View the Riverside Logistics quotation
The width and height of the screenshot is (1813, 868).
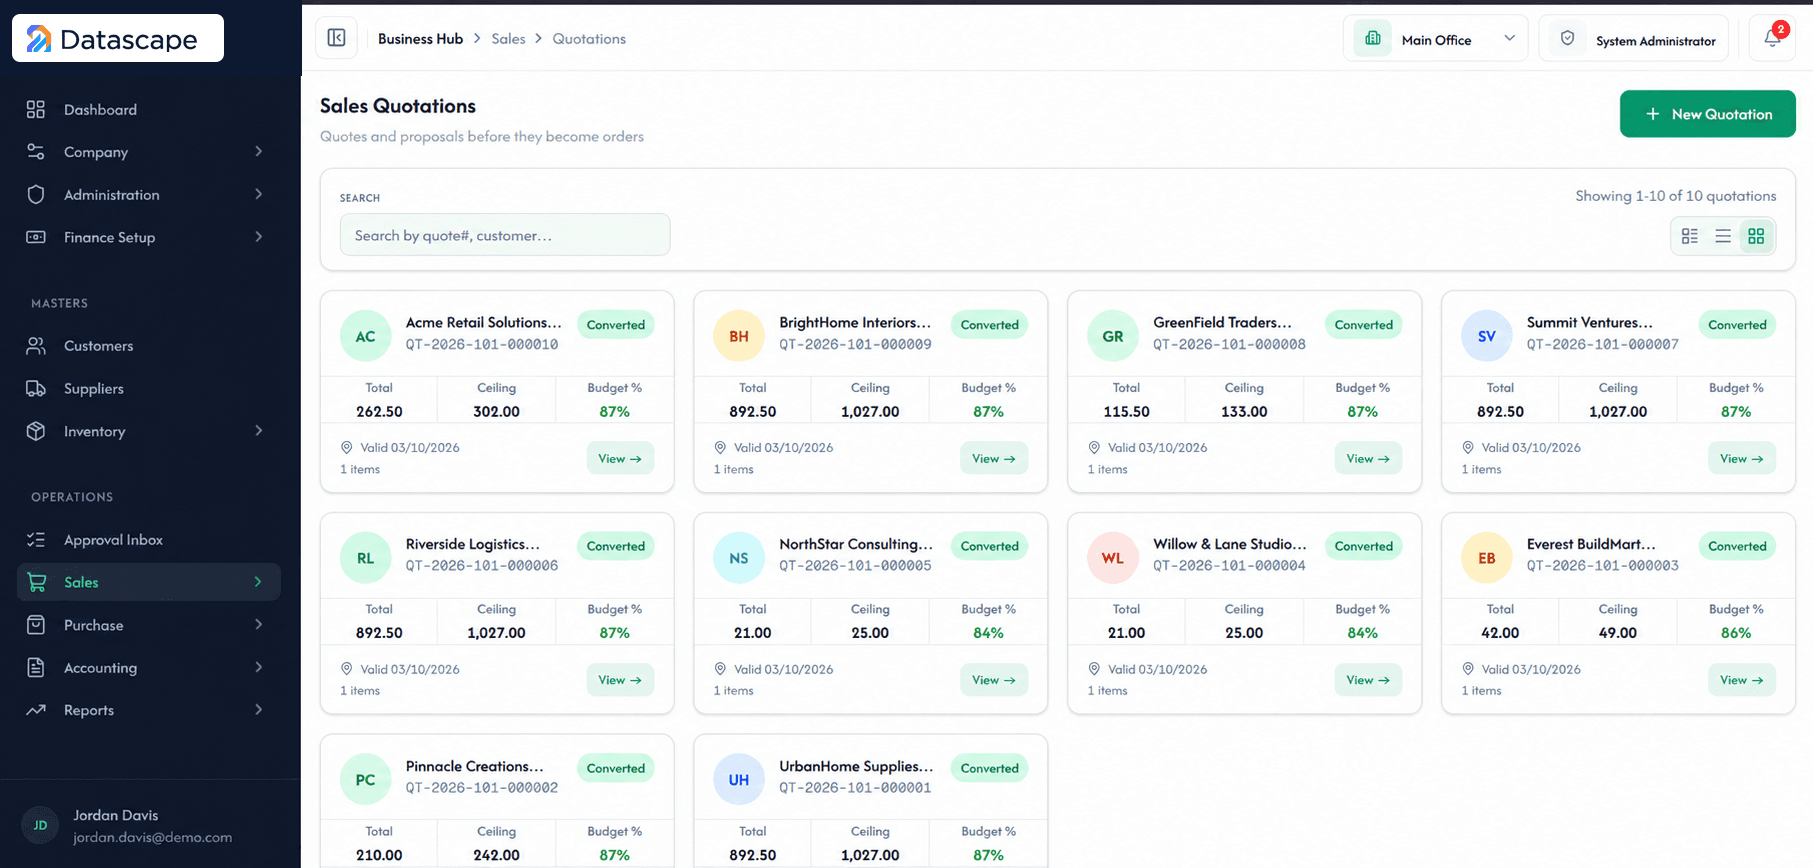(620, 680)
